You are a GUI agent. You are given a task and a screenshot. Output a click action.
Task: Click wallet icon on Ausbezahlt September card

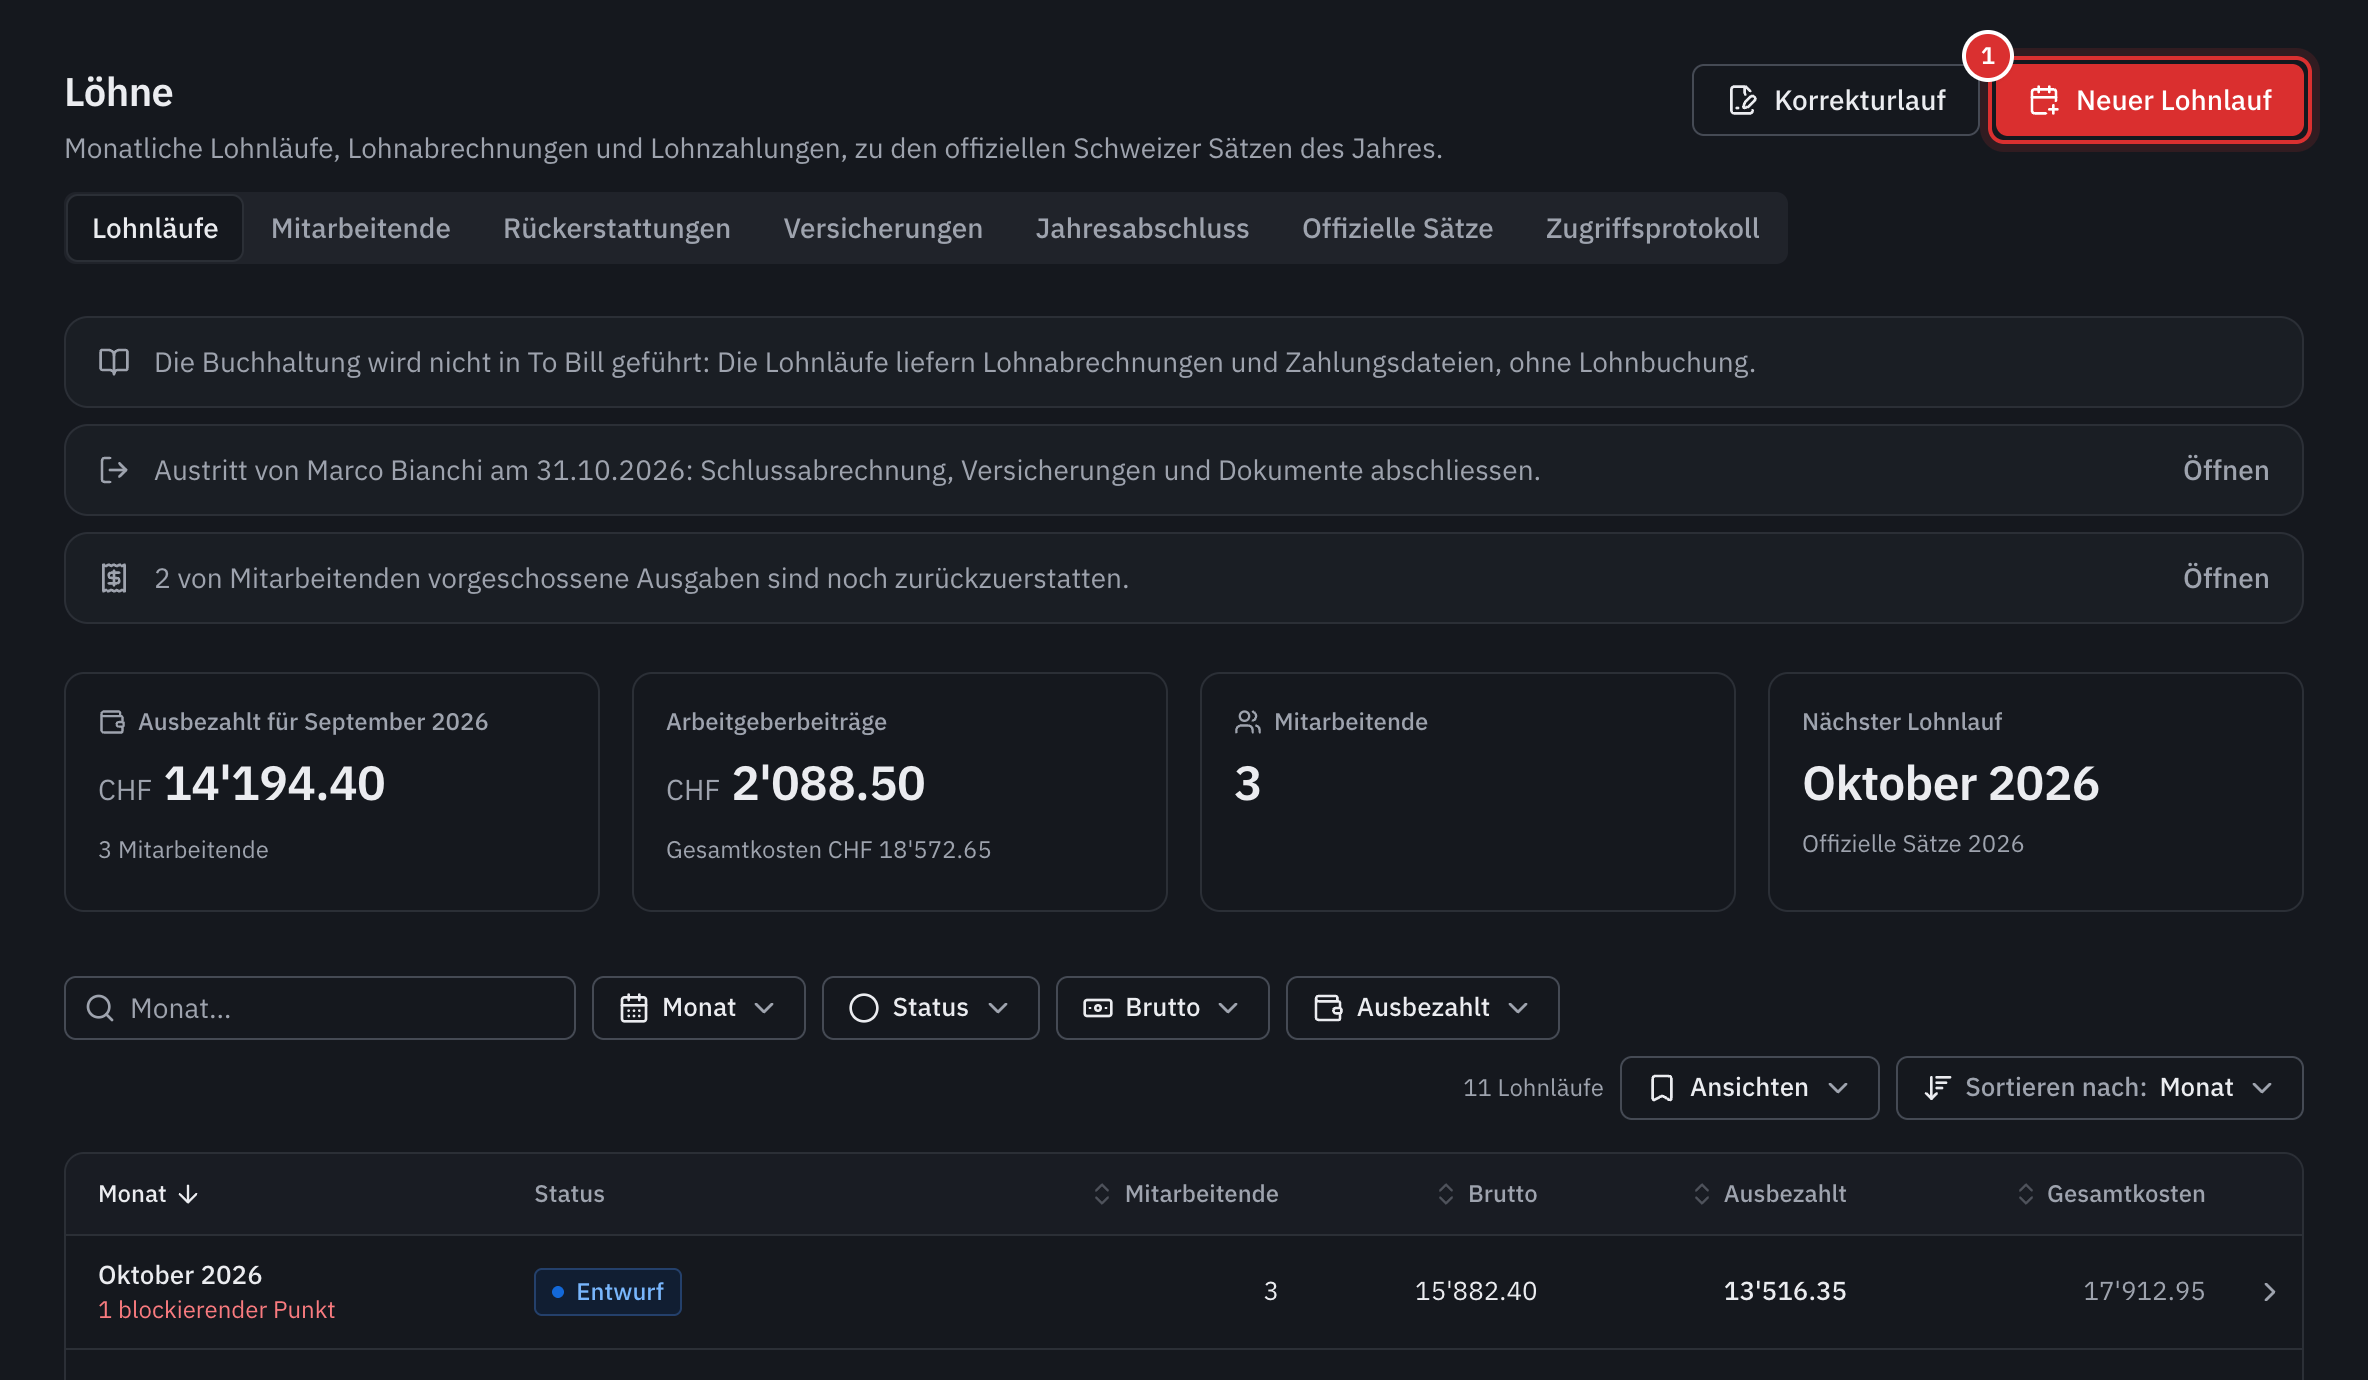(112, 722)
